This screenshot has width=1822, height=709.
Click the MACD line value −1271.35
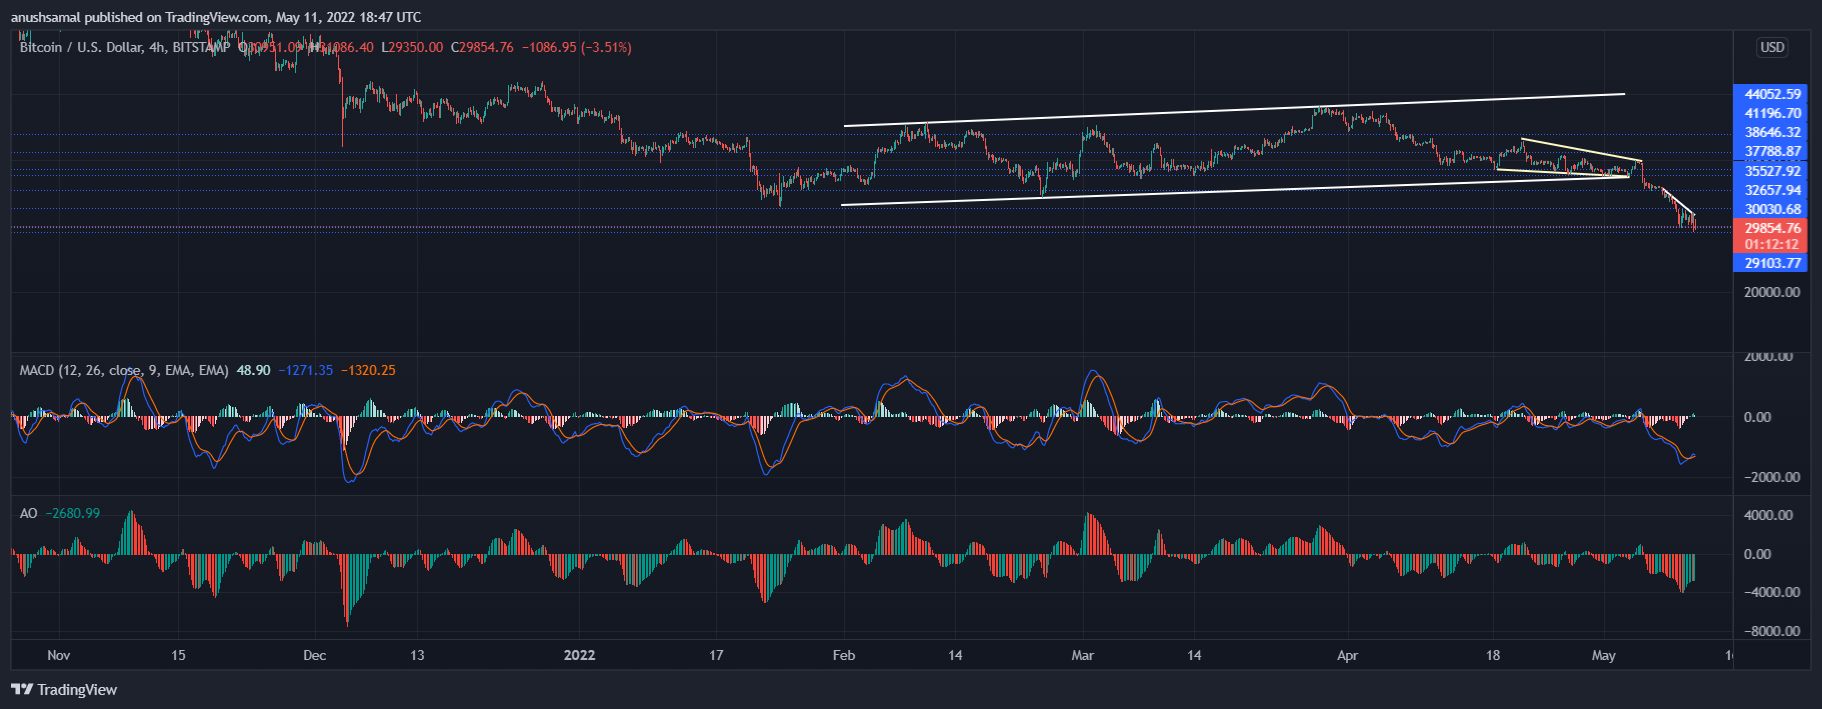click(x=306, y=370)
